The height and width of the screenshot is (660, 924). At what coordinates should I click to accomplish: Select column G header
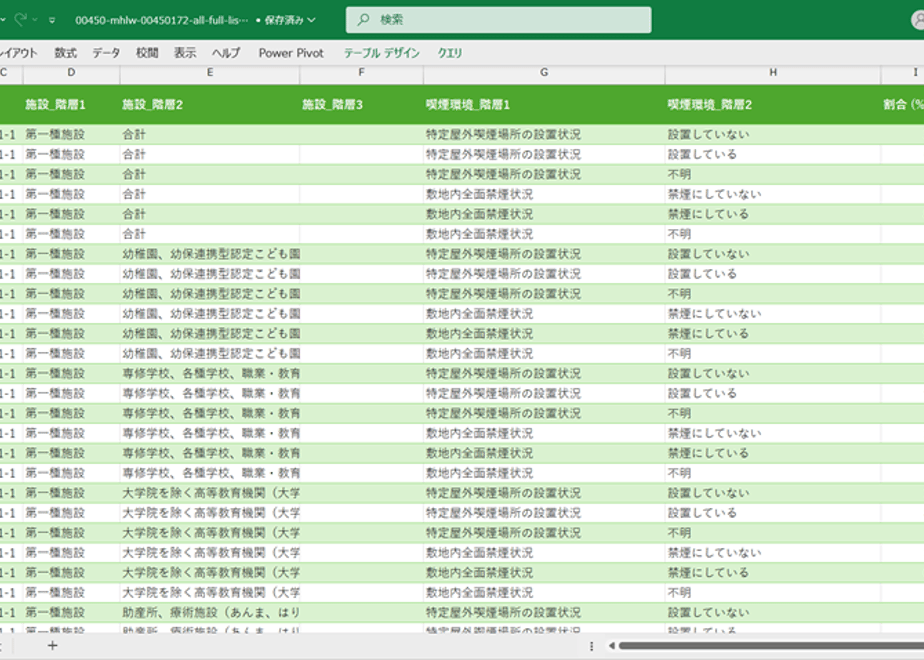544,72
